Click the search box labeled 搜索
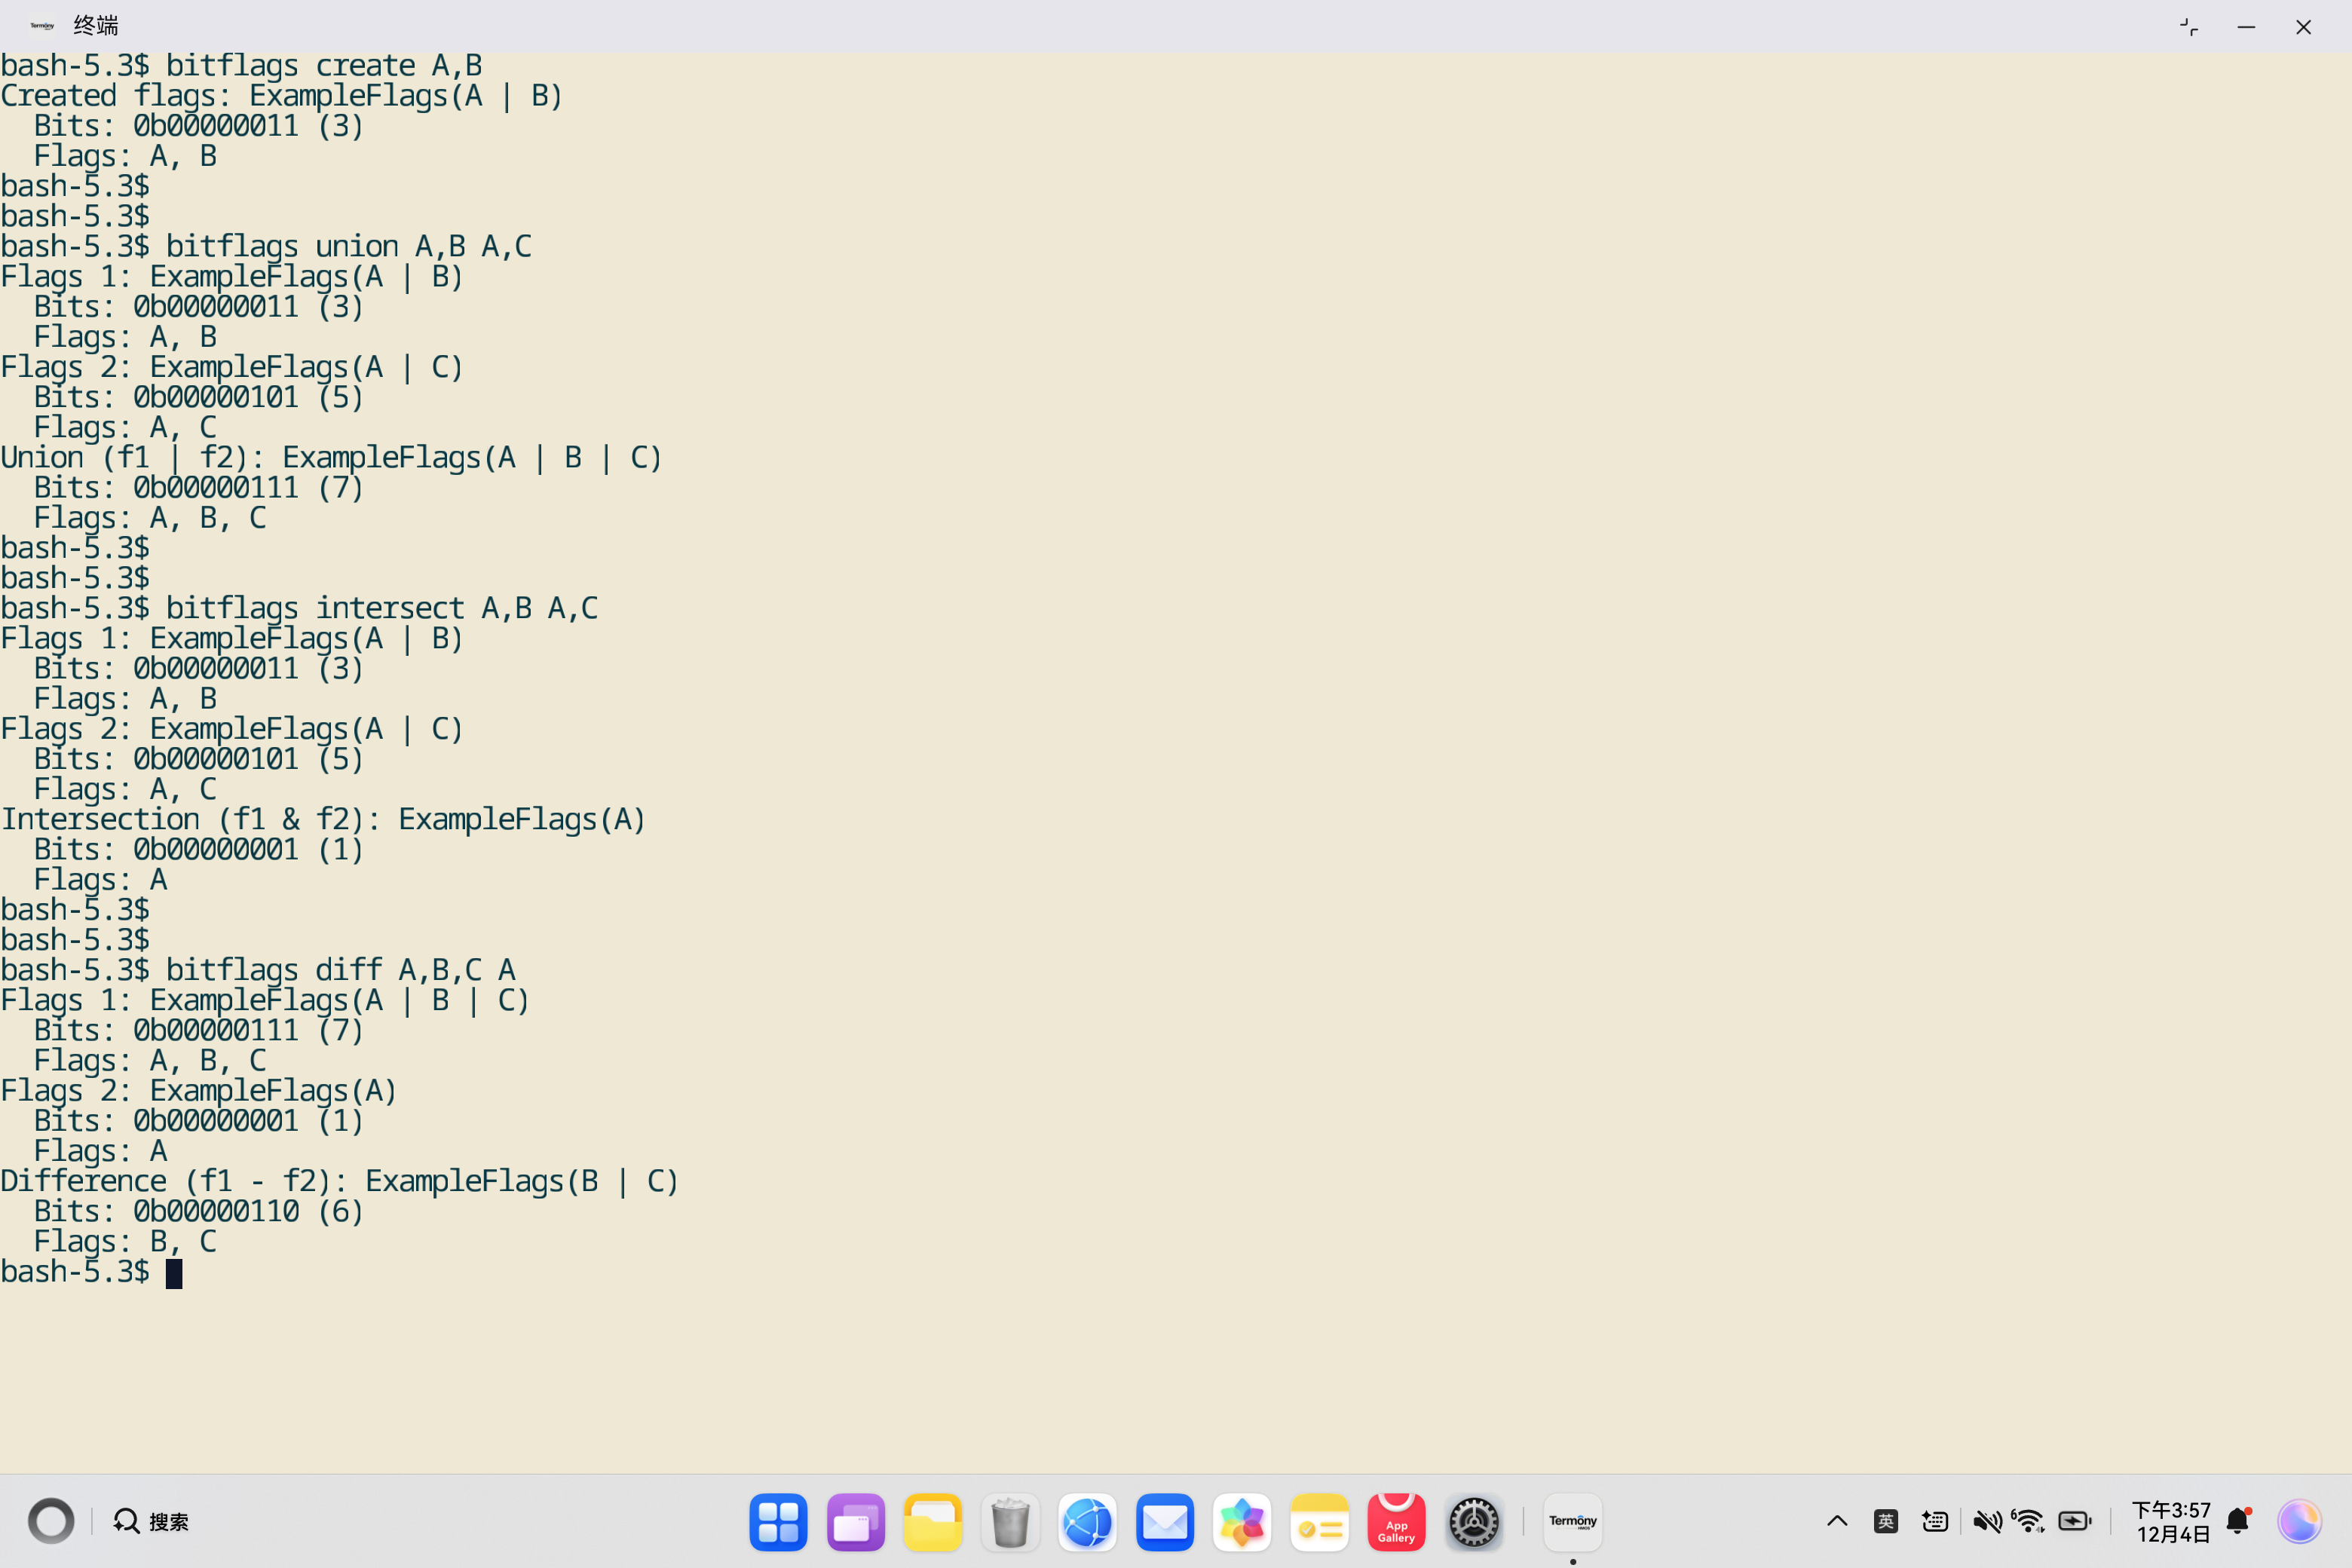The width and height of the screenshot is (2352, 1568). click(x=152, y=1521)
